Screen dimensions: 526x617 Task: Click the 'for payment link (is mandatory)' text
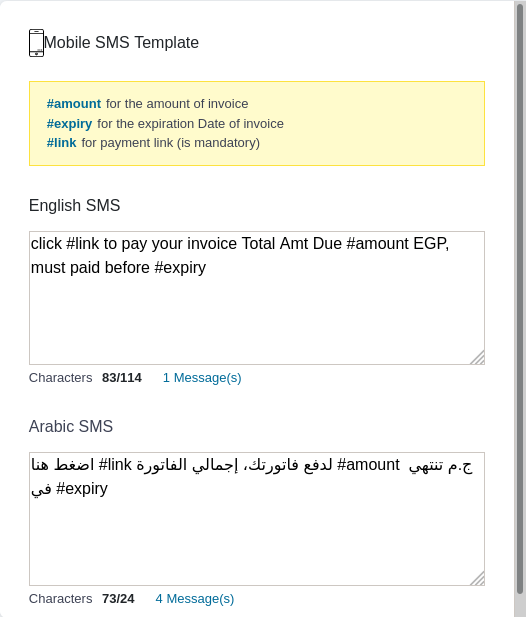170,143
